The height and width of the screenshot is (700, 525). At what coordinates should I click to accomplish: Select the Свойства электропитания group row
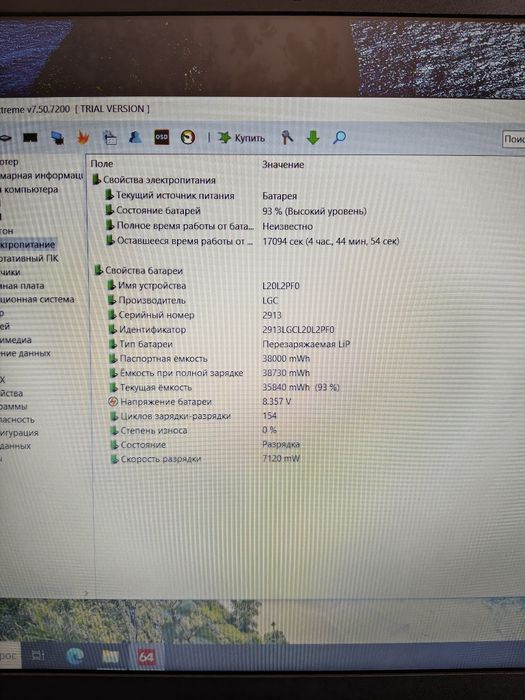coord(154,180)
